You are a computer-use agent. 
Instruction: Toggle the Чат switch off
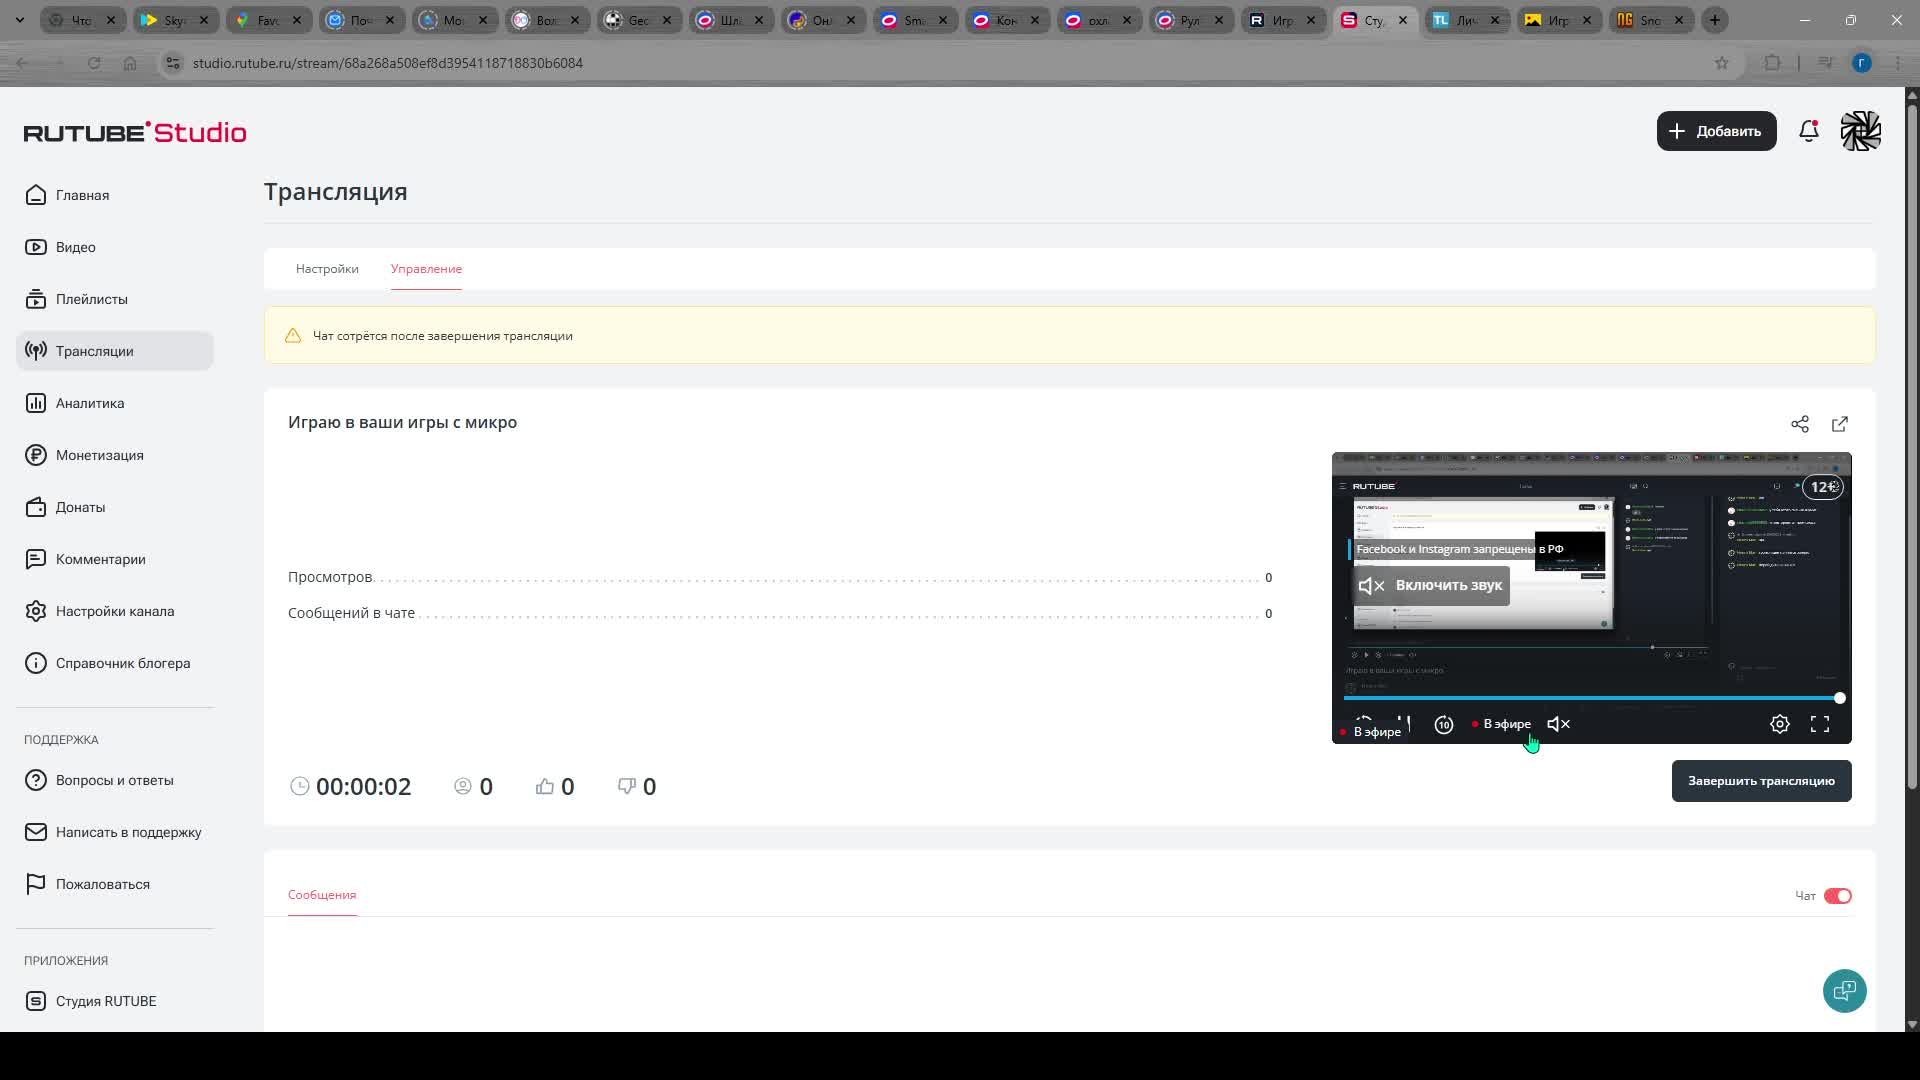[1837, 896]
